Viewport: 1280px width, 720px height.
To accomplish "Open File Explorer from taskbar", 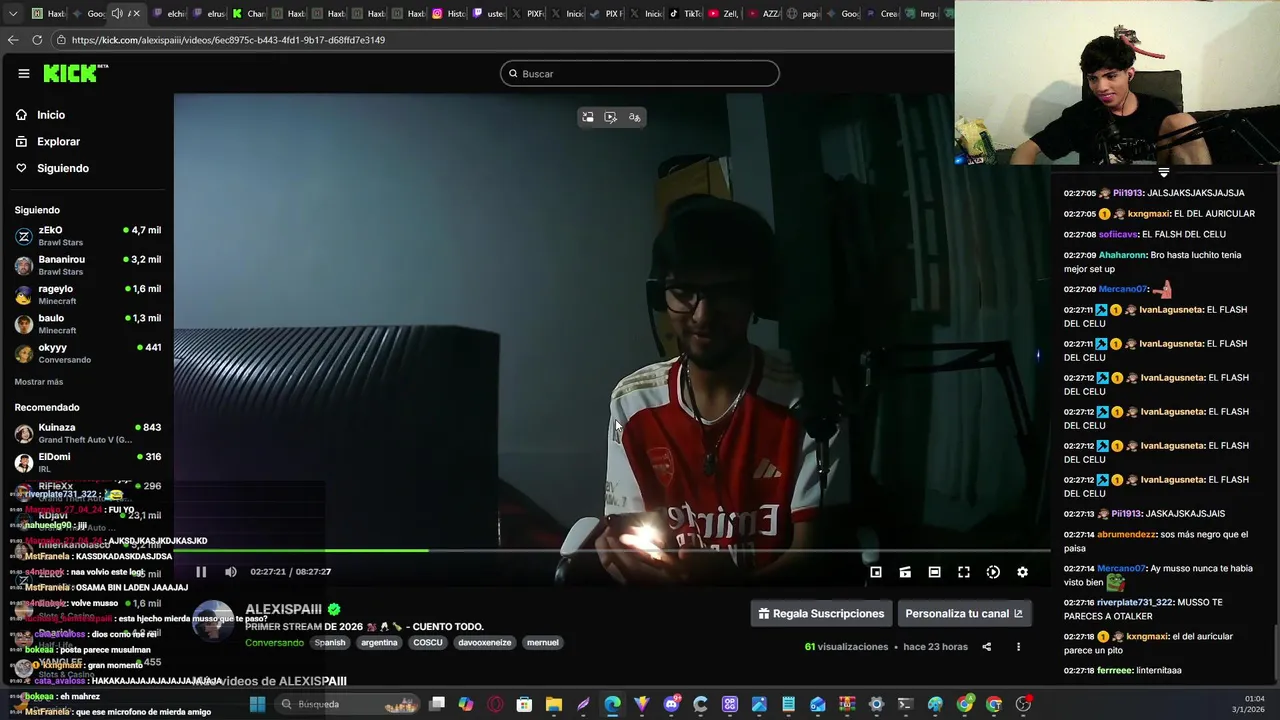I will coord(554,704).
